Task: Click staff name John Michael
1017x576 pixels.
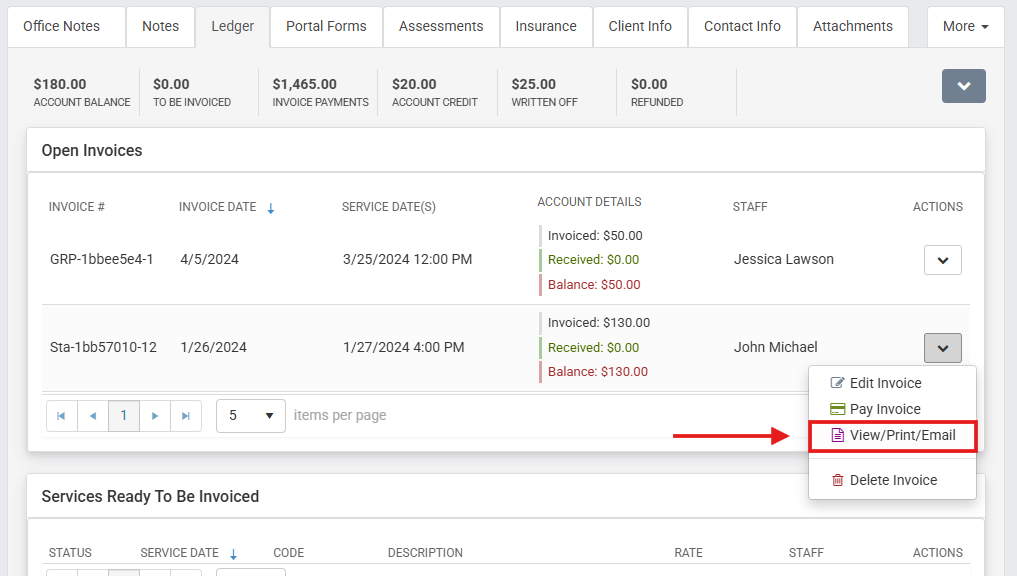Action: 776,347
